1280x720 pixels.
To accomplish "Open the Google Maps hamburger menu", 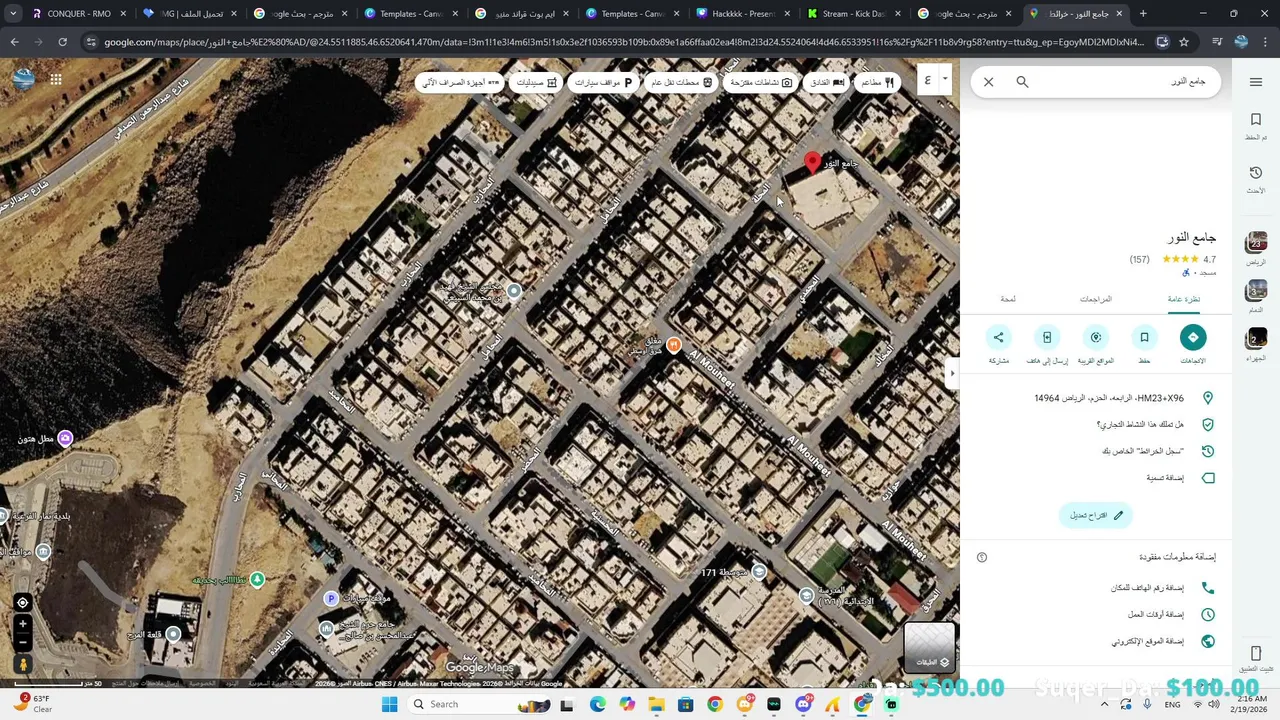I will pos(1256,82).
